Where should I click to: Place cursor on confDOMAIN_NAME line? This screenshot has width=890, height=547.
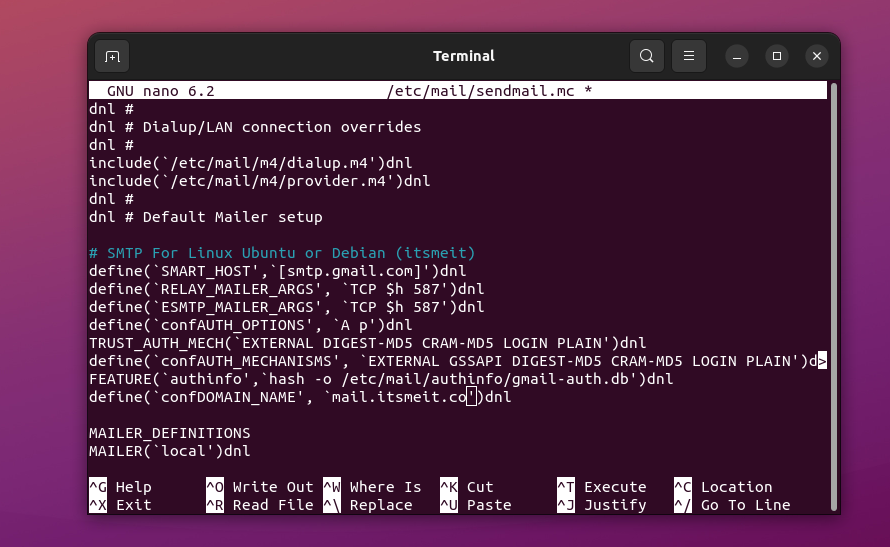299,397
